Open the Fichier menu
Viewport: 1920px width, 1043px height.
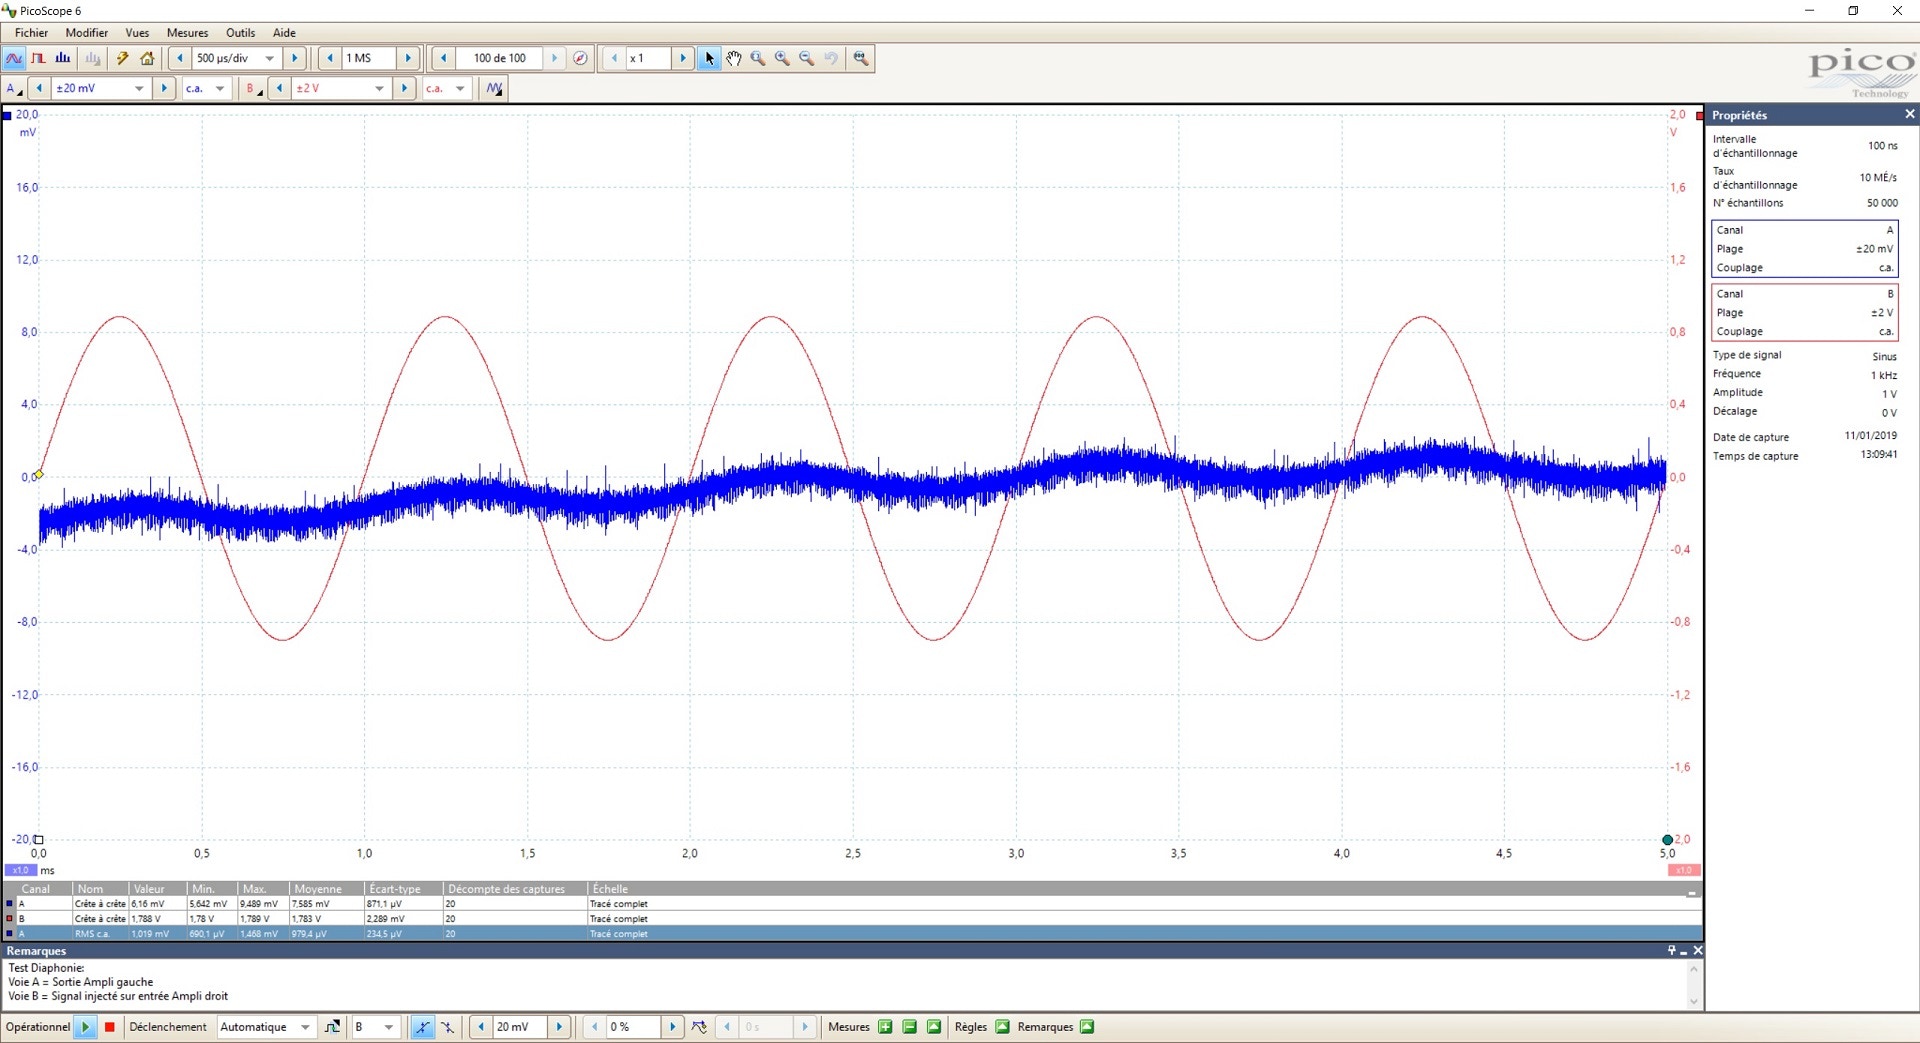(x=31, y=32)
